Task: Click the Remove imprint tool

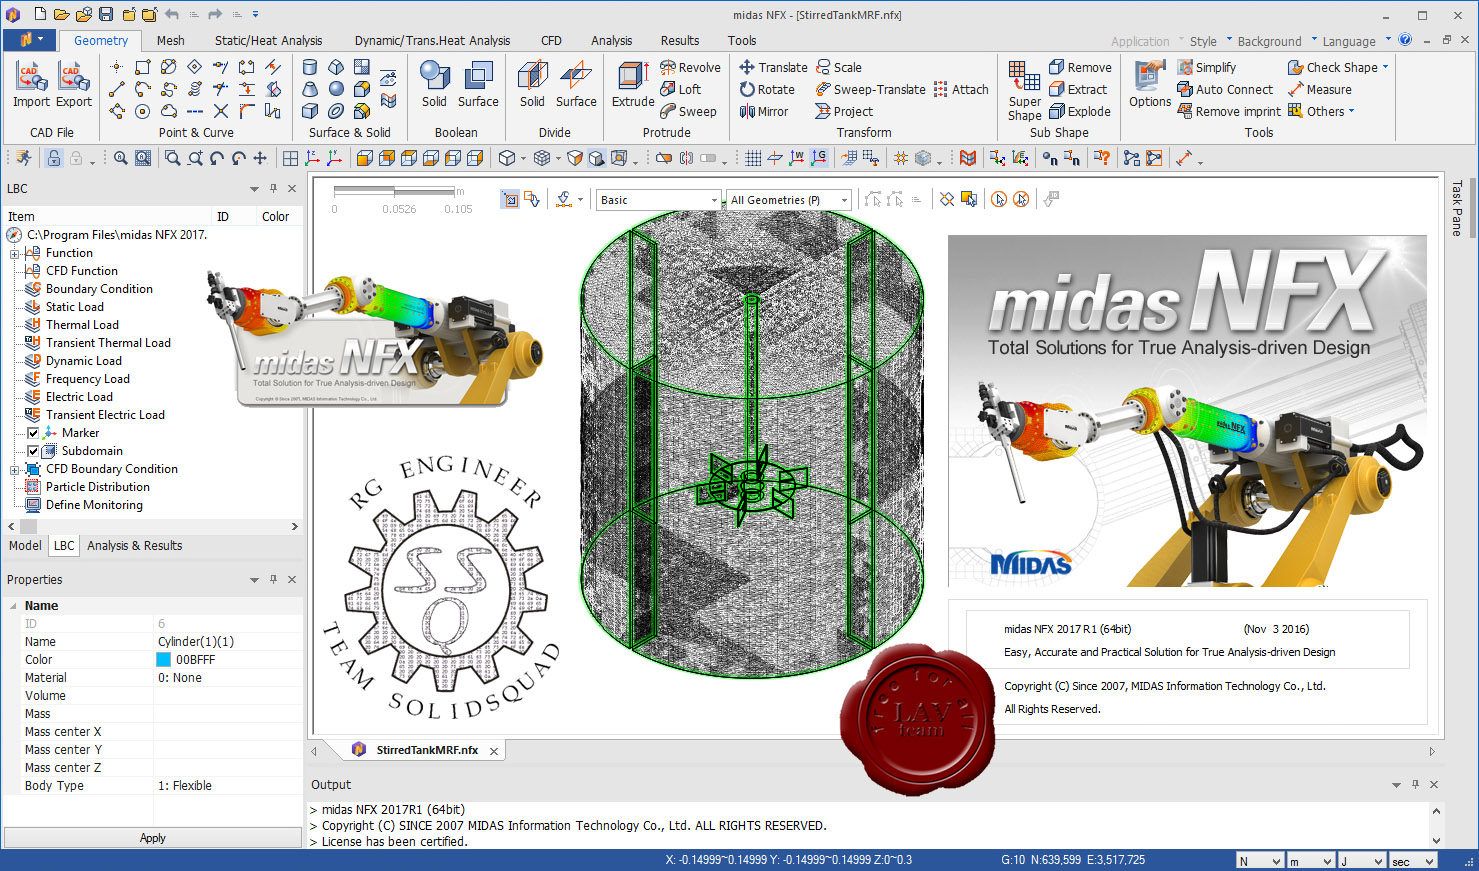Action: (x=1229, y=111)
